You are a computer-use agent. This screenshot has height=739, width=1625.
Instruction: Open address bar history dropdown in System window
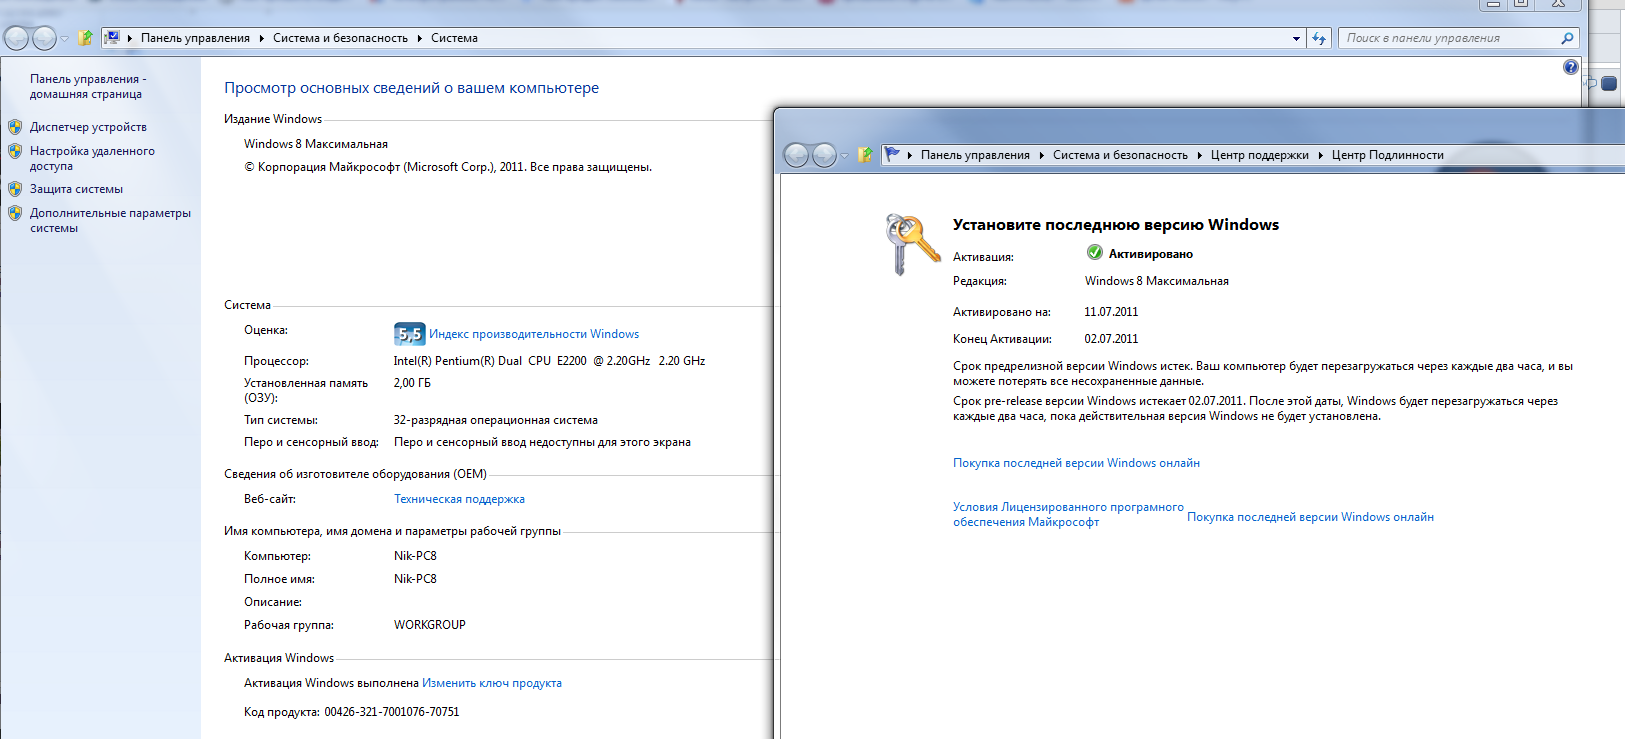pyautogui.click(x=1296, y=39)
